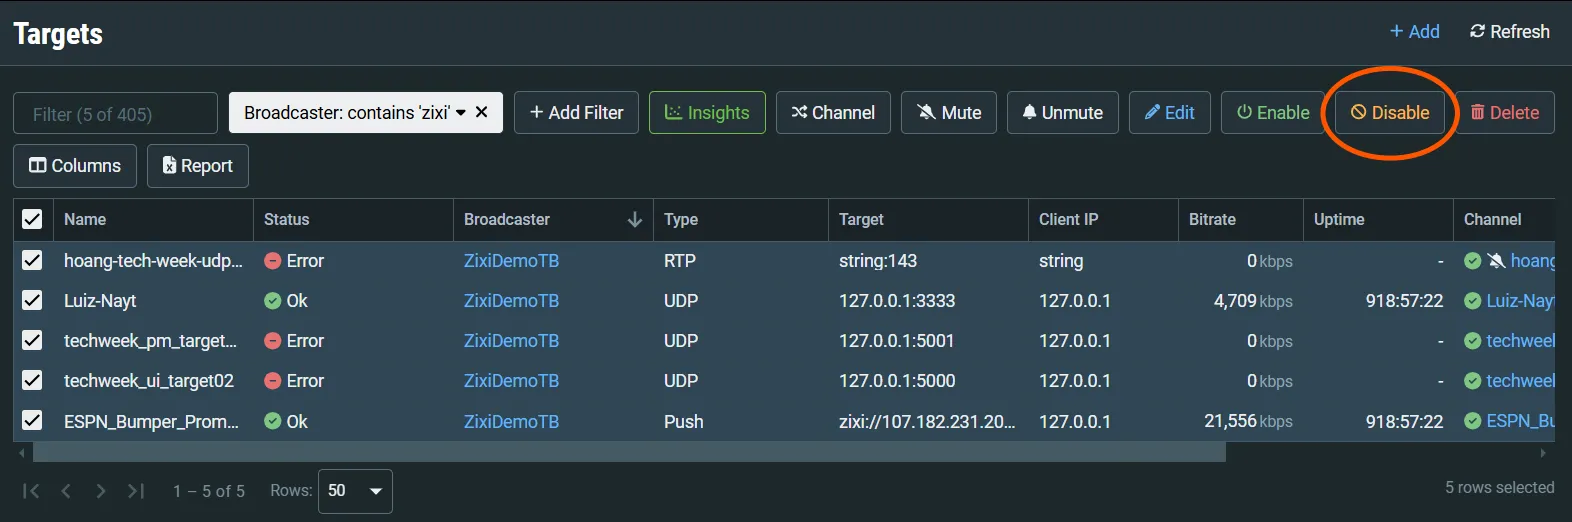
Task: Uncheck the techweek_pm_target row checkbox
Action: (32, 340)
